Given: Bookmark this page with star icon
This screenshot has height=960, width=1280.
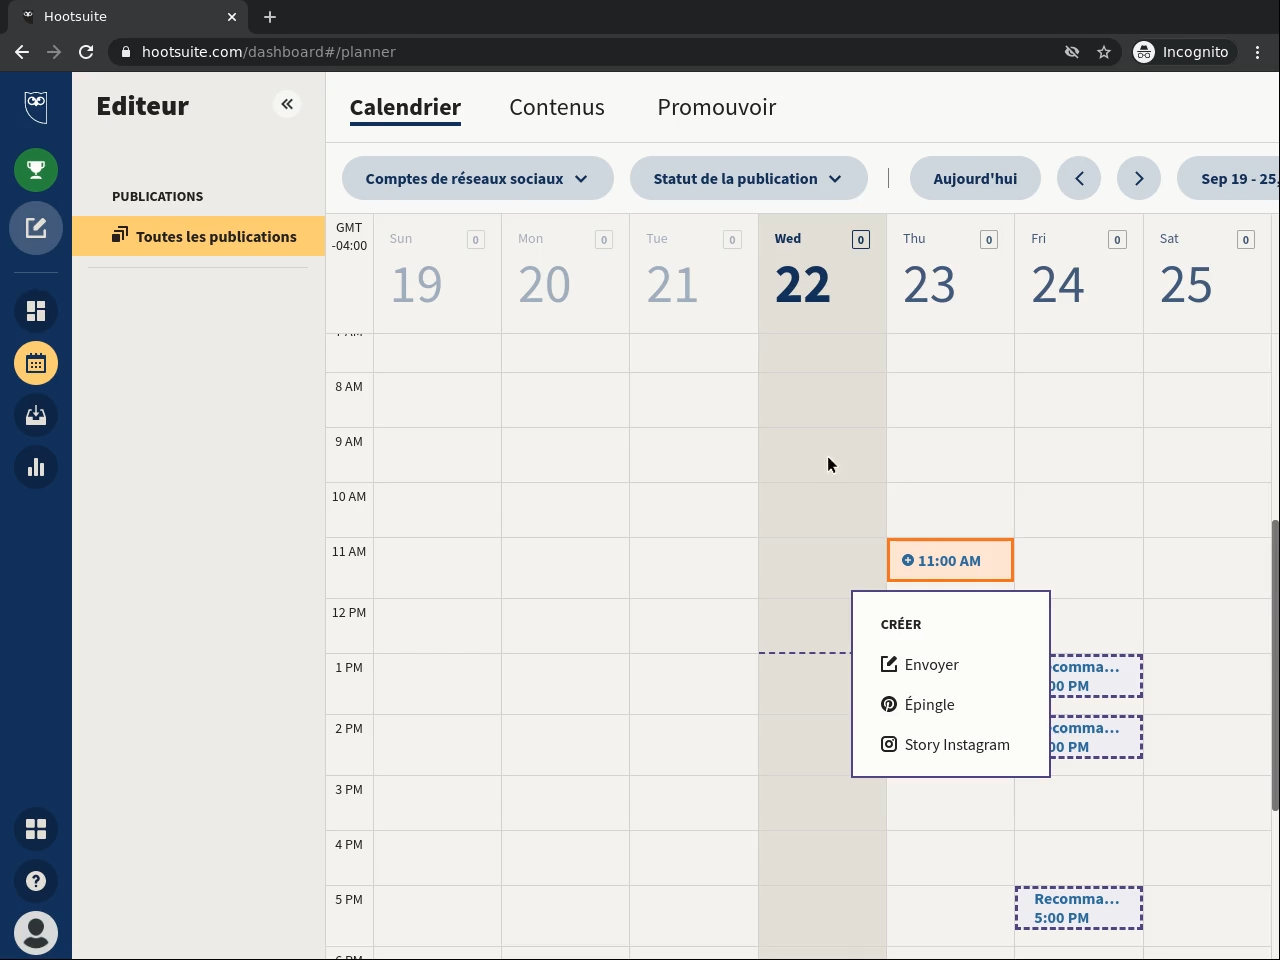Looking at the screenshot, I should [x=1104, y=52].
